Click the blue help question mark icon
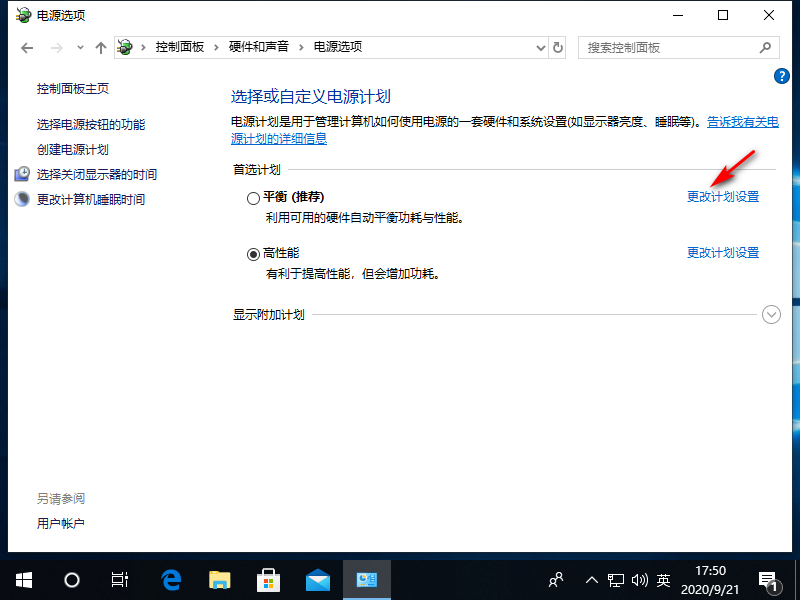The height and width of the screenshot is (600, 800). tap(783, 76)
